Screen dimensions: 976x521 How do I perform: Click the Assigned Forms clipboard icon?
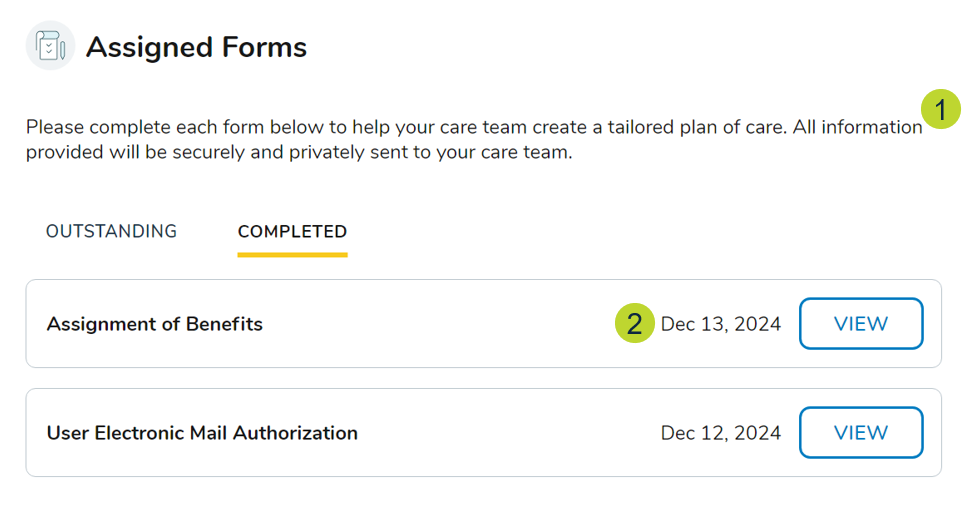click(50, 46)
